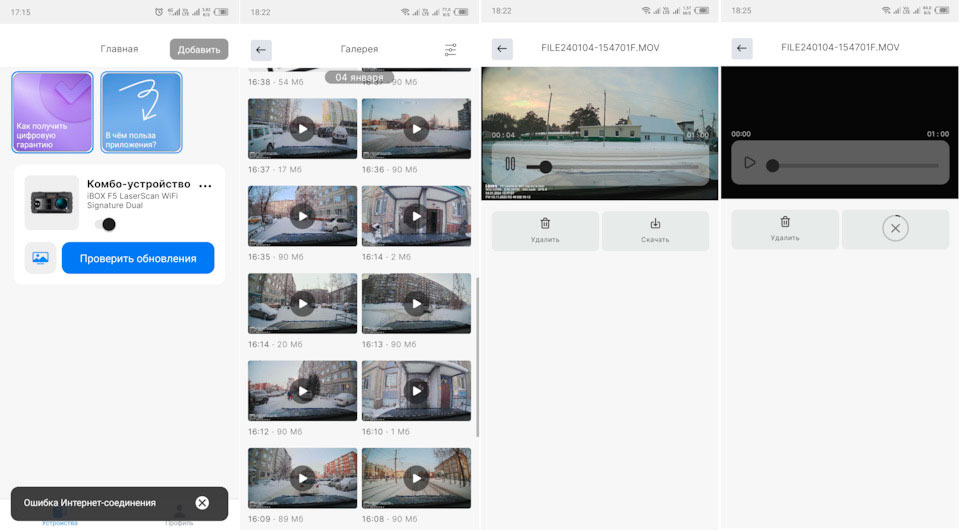Open the Как получить цифровую гарантию card
The height and width of the screenshot is (530, 960).
53,112
